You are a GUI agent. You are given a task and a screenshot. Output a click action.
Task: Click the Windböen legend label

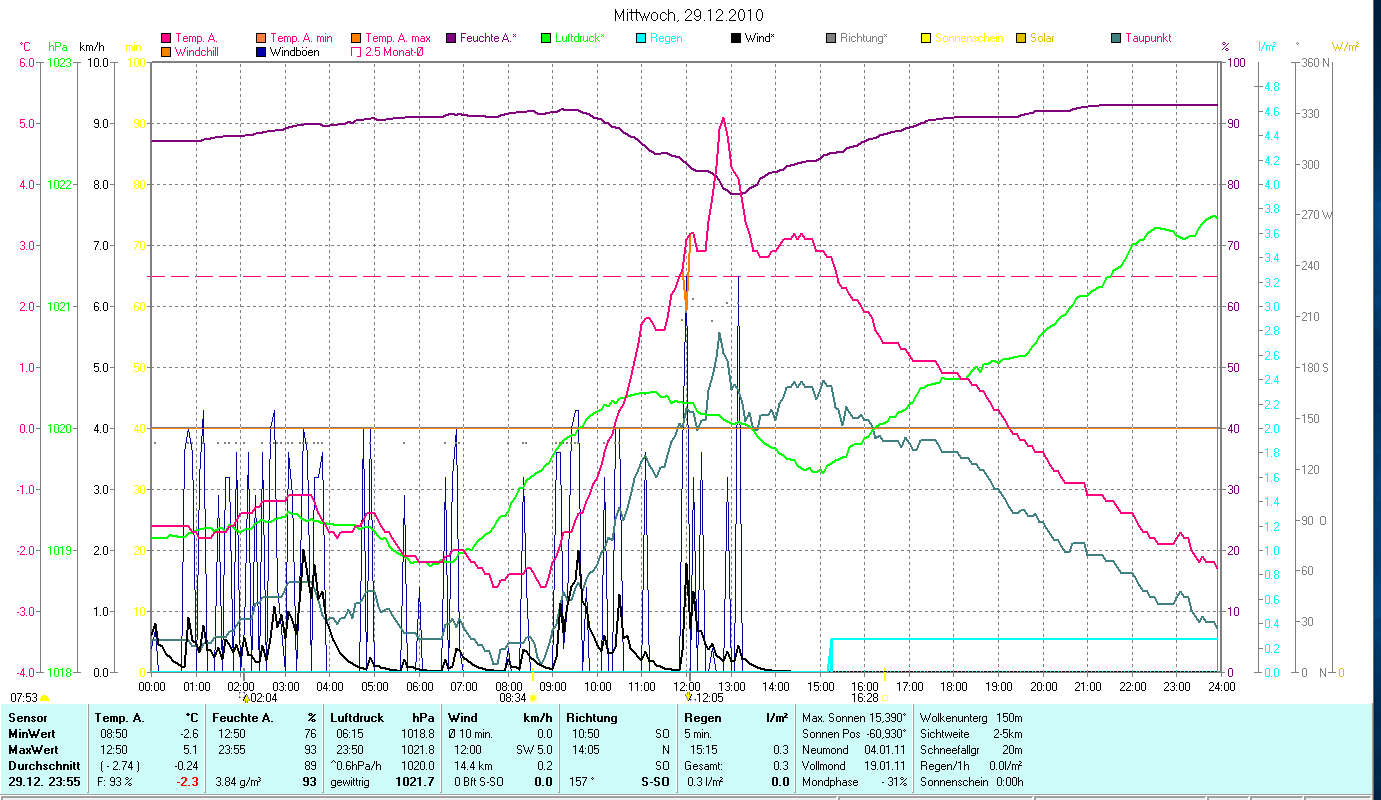[x=295, y=51]
